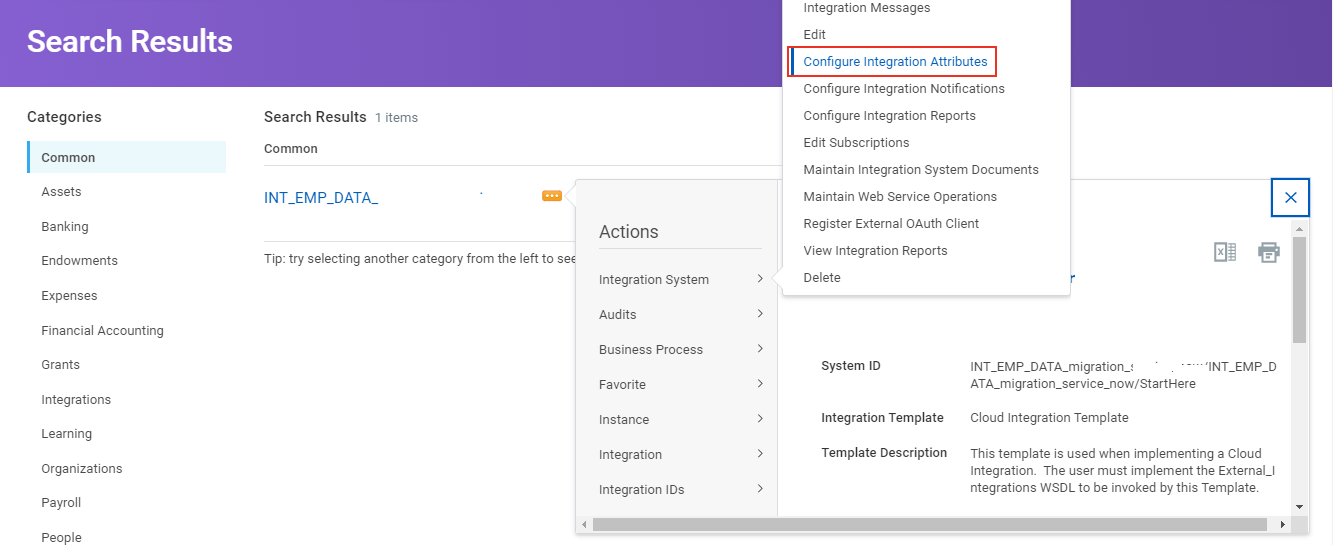Select the Grants category
Viewport: 1333px width, 545px height.
pos(60,365)
